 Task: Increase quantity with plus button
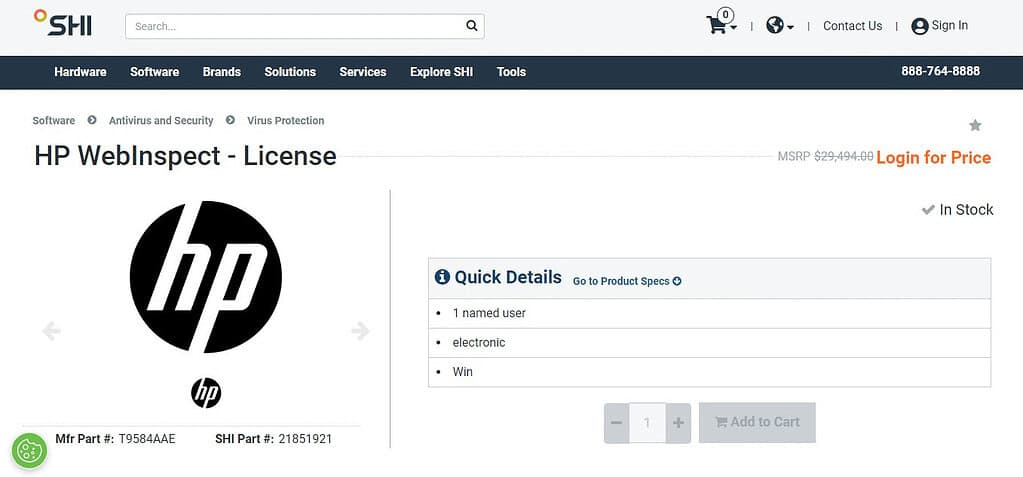click(678, 423)
